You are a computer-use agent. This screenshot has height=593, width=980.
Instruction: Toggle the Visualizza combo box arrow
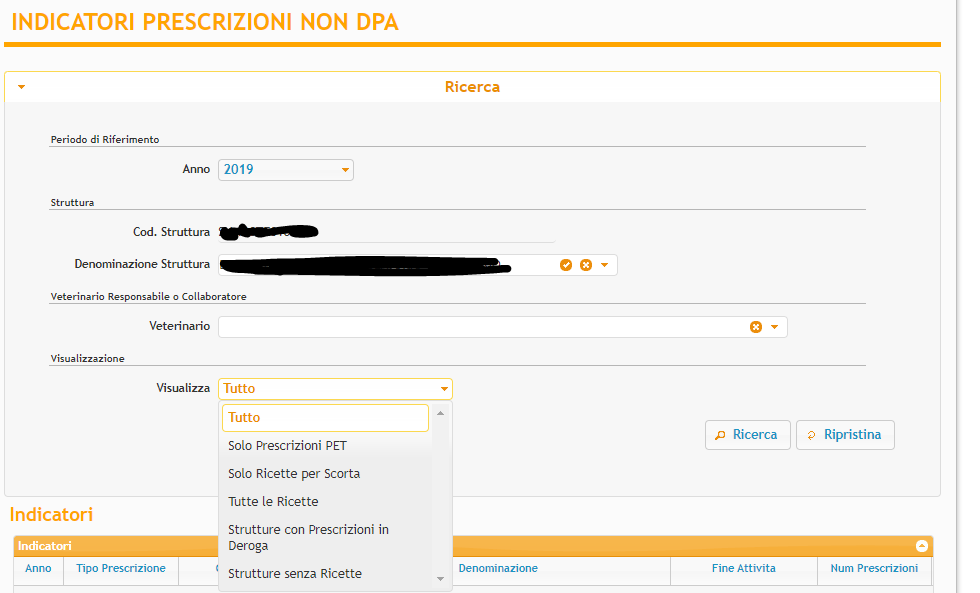tap(444, 389)
